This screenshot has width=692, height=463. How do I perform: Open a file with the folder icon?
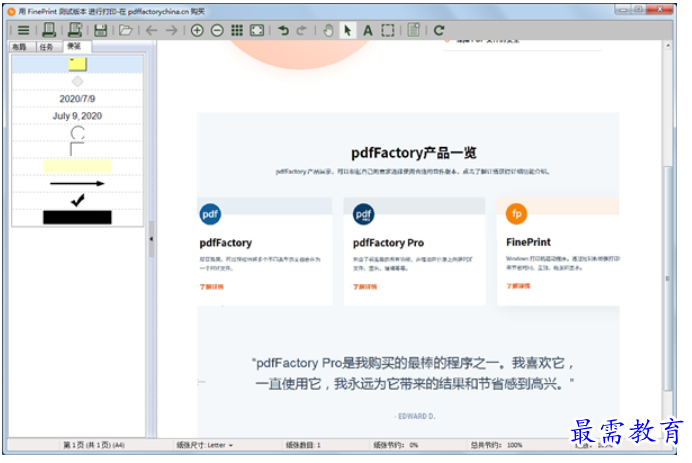[126, 30]
